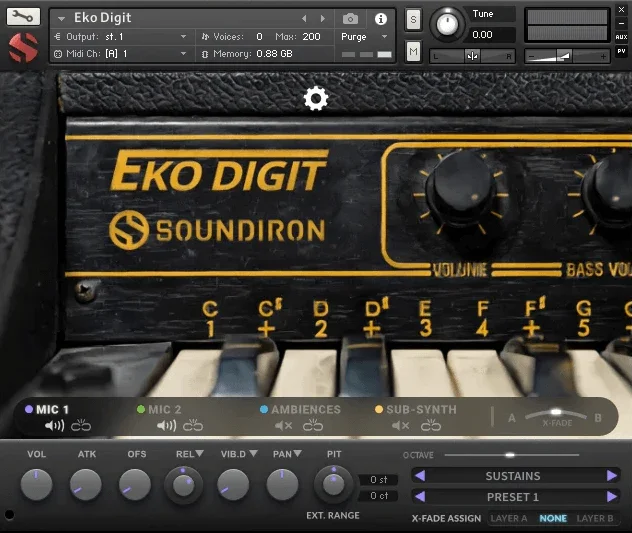Click the MIC 1 link icon

pyautogui.click(x=81, y=425)
